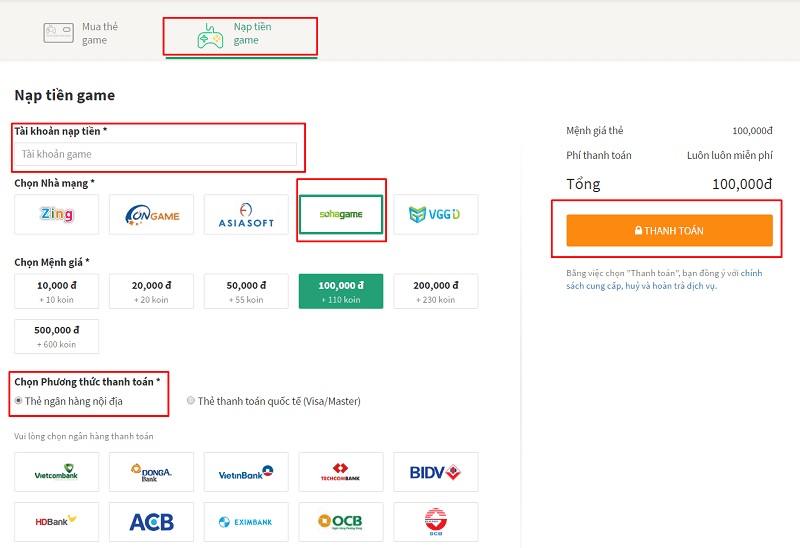The image size is (800, 548).
Task: Choose the VGG ID provider logo
Action: click(x=436, y=214)
